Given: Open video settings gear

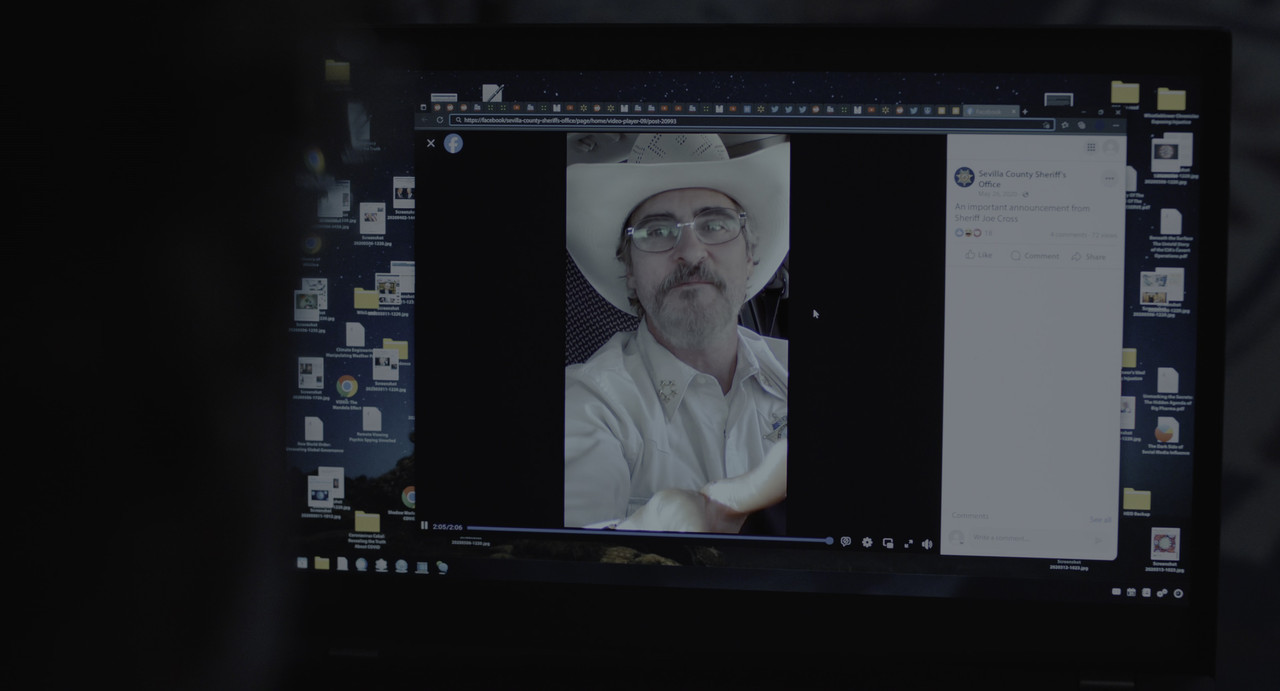Looking at the screenshot, I should [x=867, y=542].
